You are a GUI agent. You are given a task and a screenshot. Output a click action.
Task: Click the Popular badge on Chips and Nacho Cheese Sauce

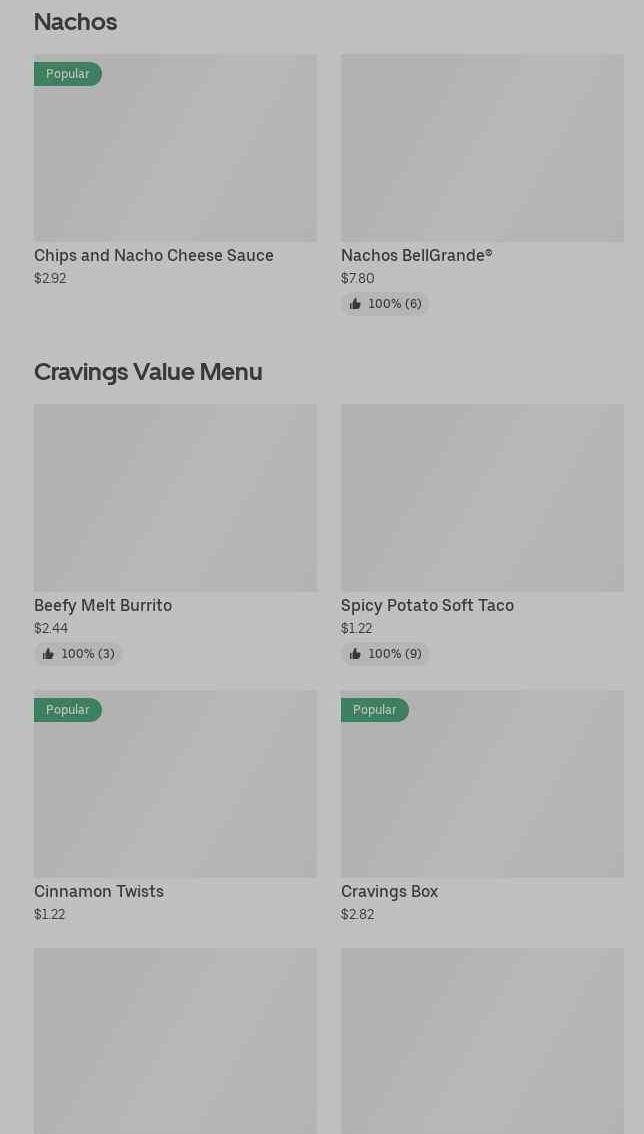point(68,74)
